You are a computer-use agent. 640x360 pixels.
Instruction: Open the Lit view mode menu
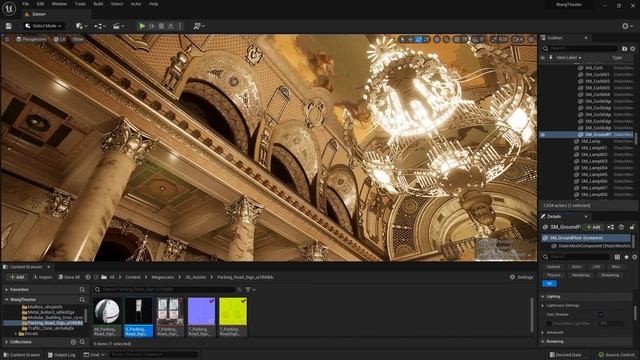(x=60, y=39)
